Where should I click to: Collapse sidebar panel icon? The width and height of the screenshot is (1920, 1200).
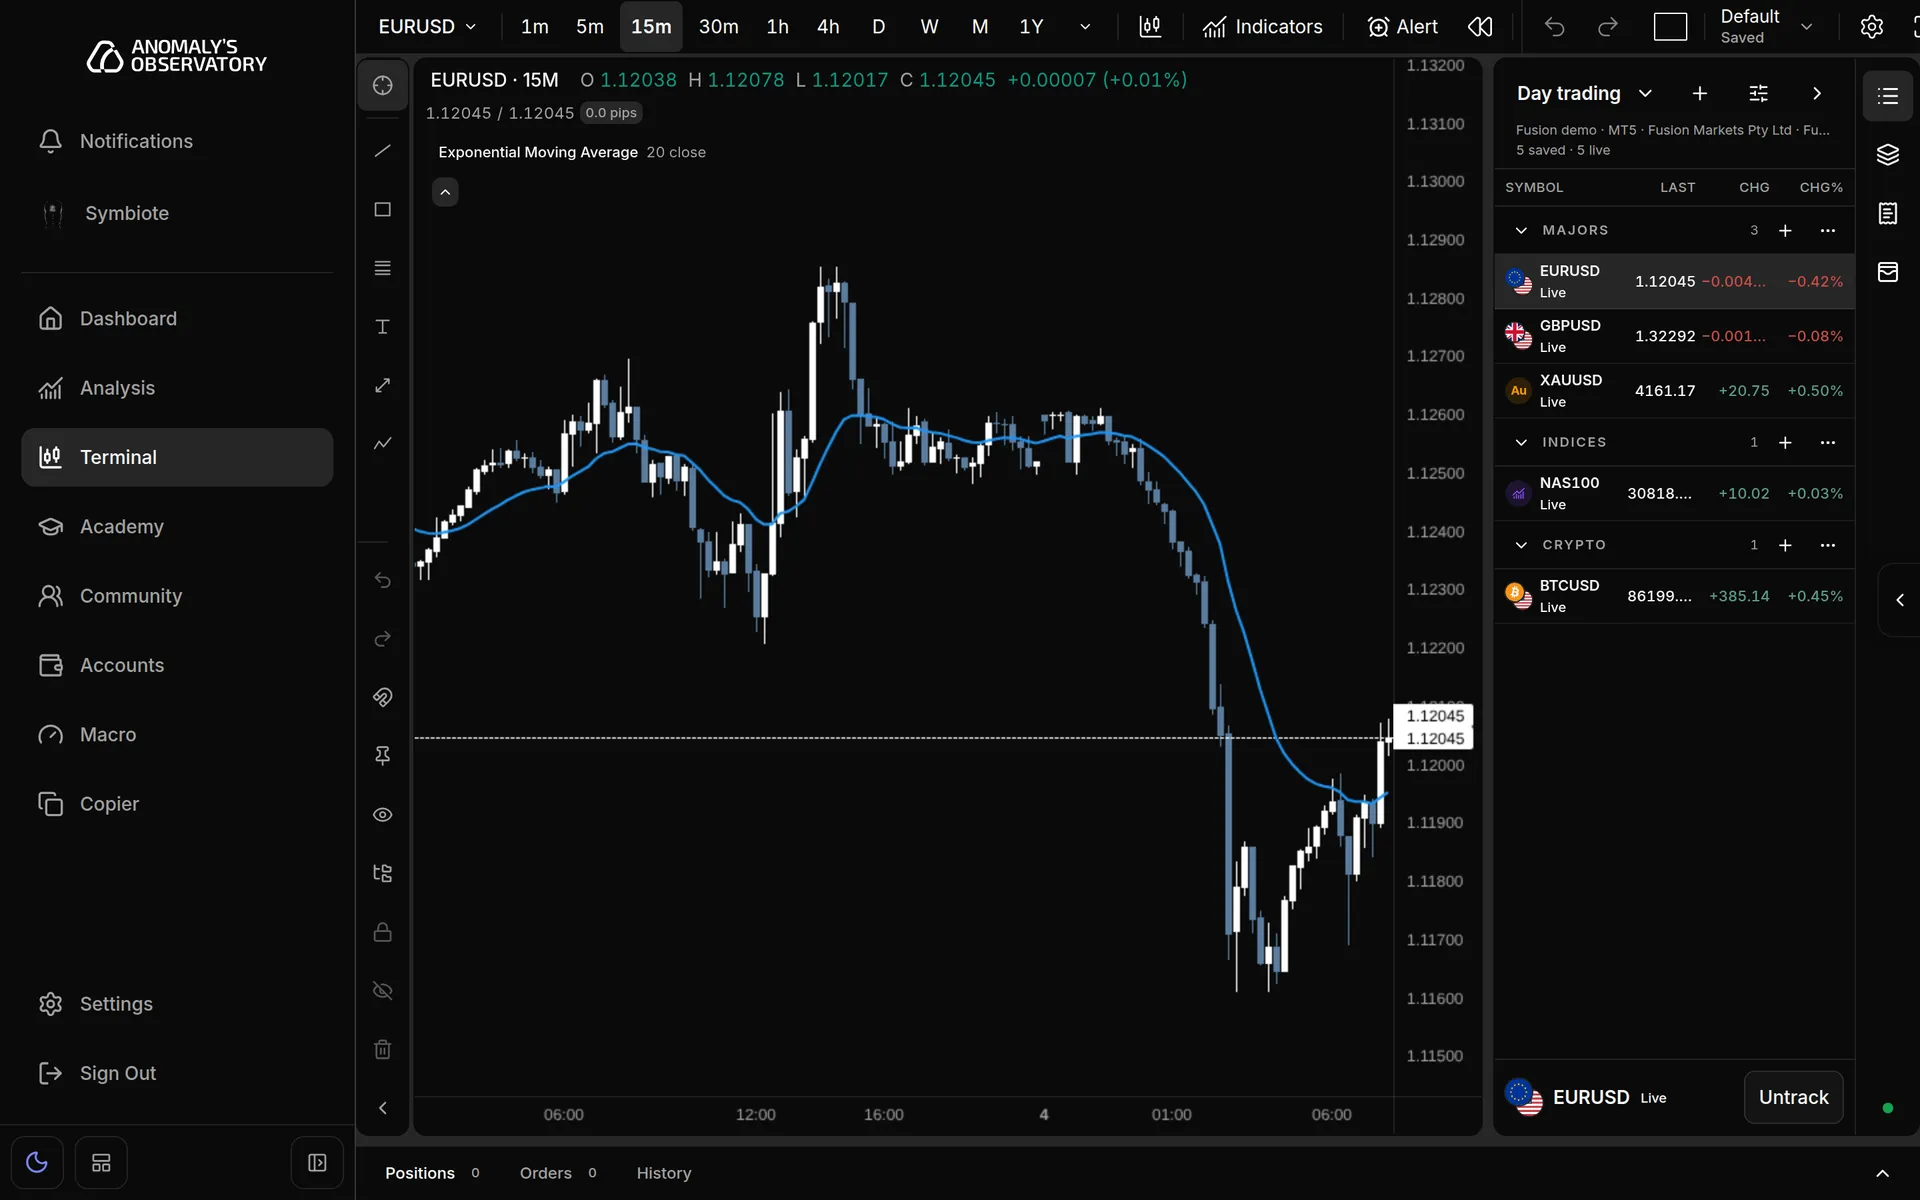[317, 1162]
